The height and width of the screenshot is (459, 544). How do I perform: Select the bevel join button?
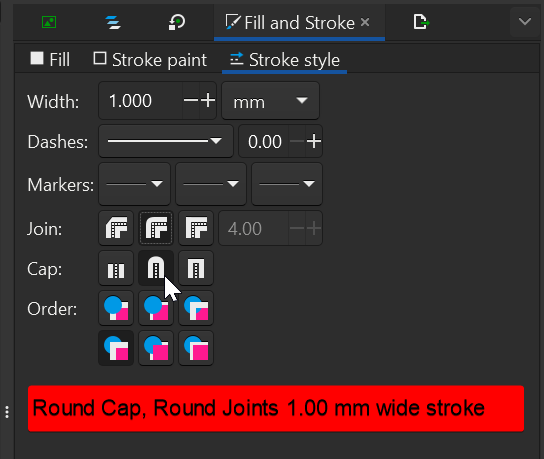coord(116,228)
